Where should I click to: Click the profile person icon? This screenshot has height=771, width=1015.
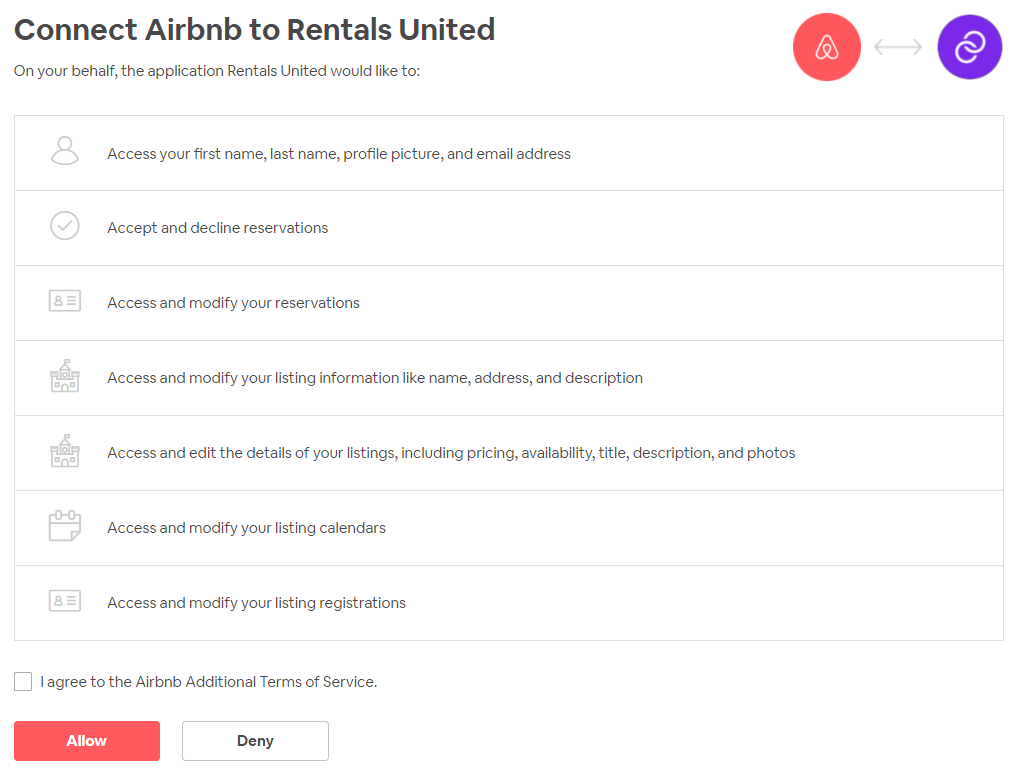tap(64, 152)
